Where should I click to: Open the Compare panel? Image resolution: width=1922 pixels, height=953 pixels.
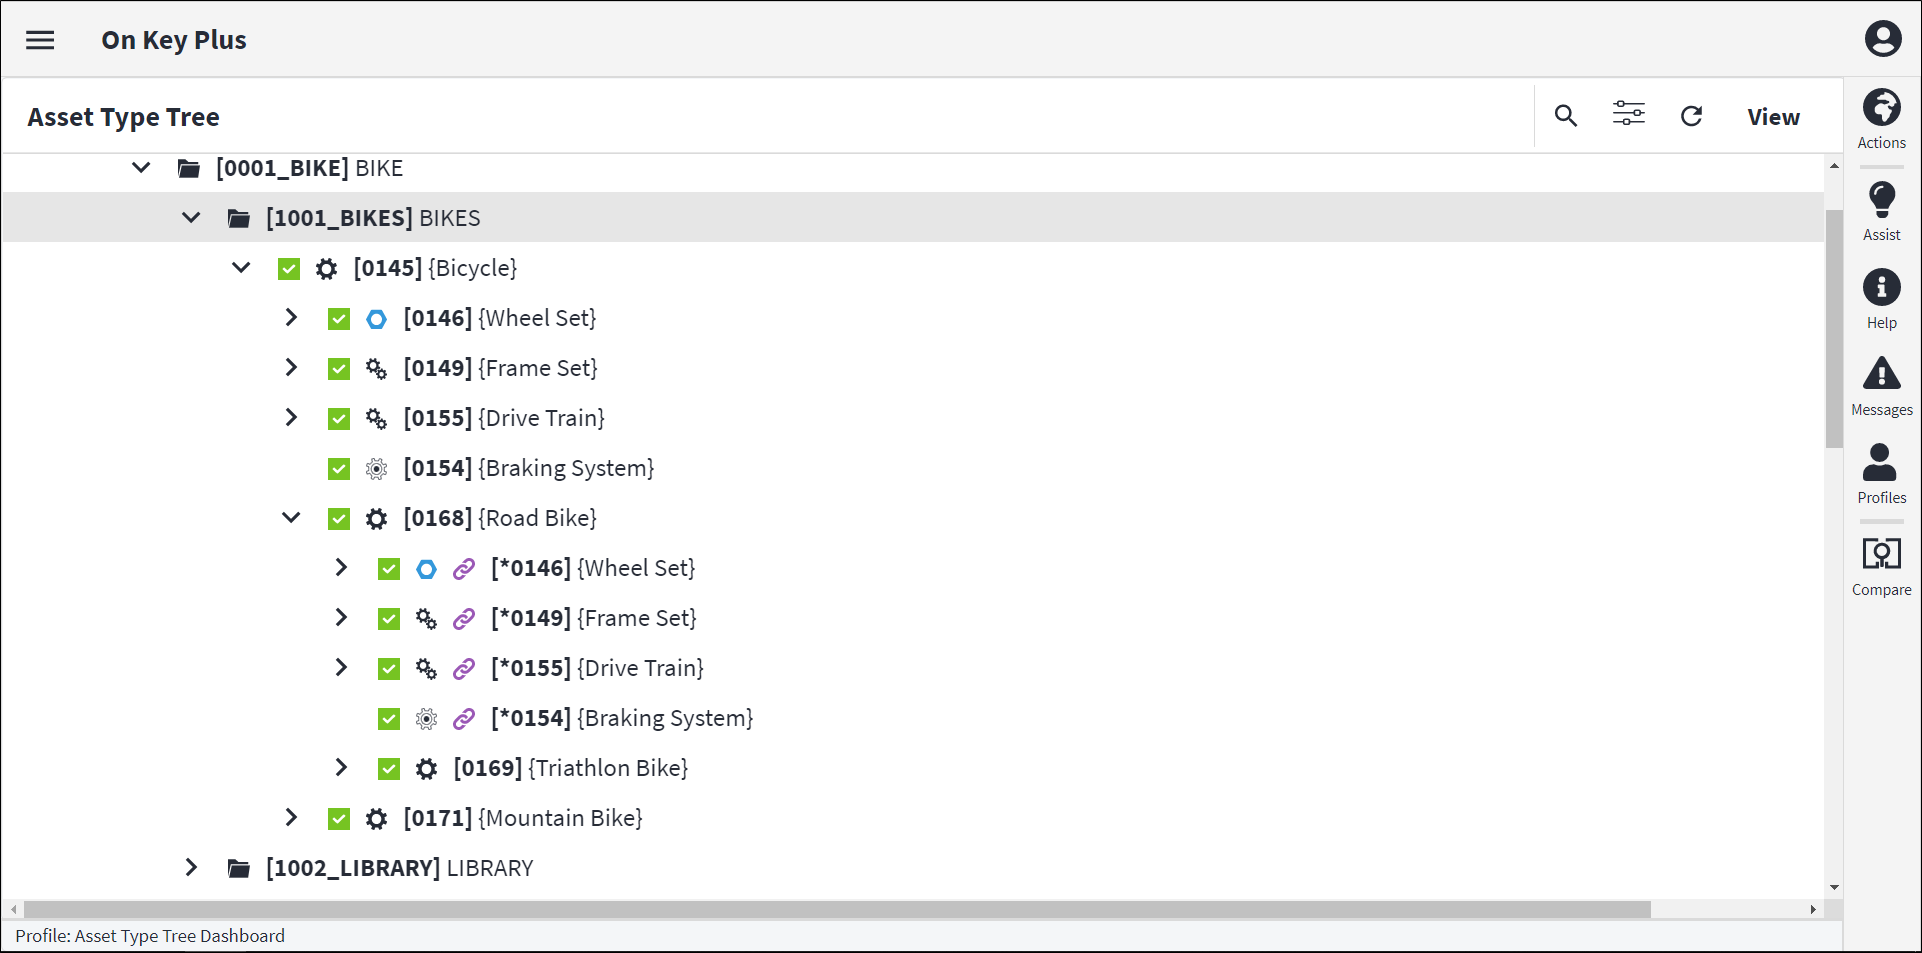[1882, 566]
